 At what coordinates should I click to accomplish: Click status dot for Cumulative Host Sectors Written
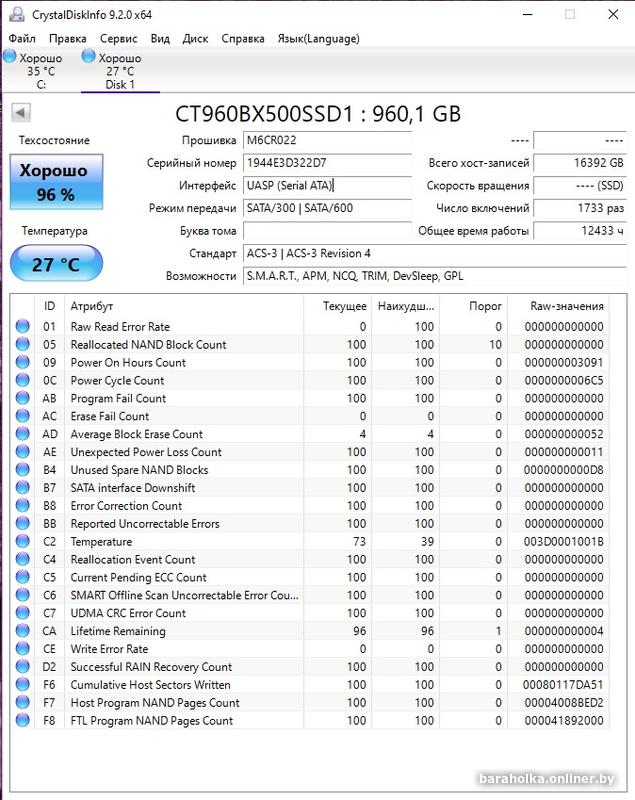click(22, 684)
